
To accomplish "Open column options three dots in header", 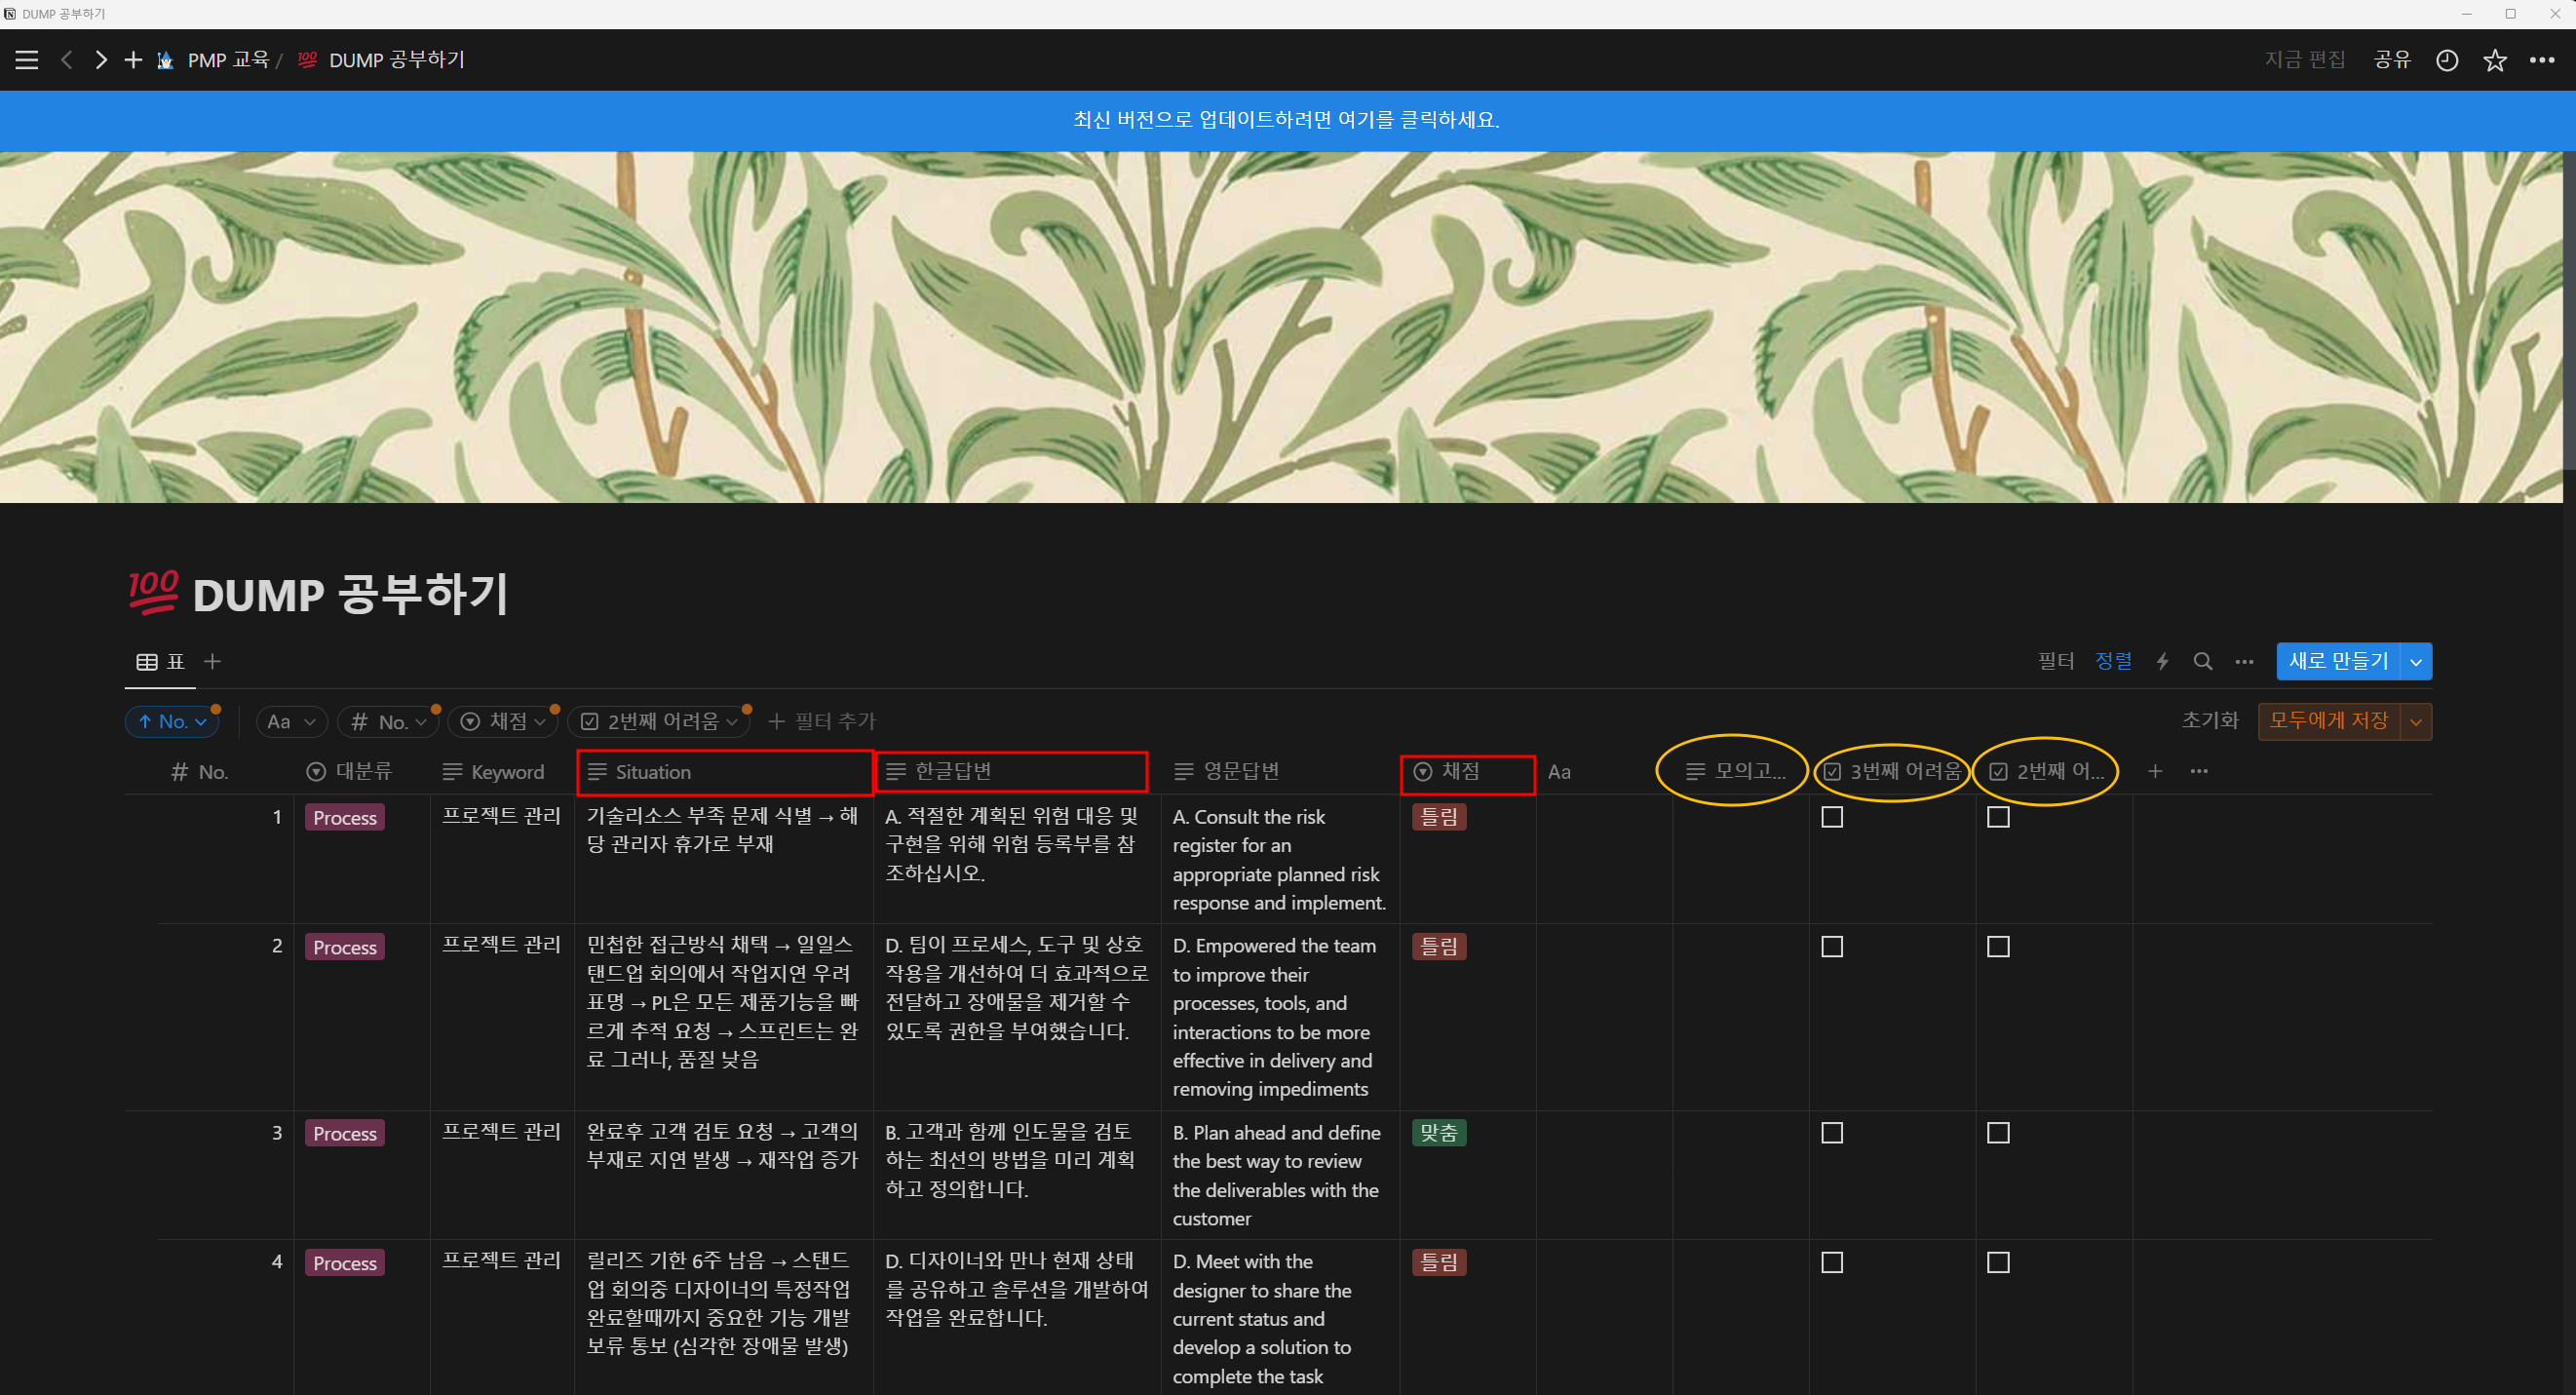I will click(2199, 771).
